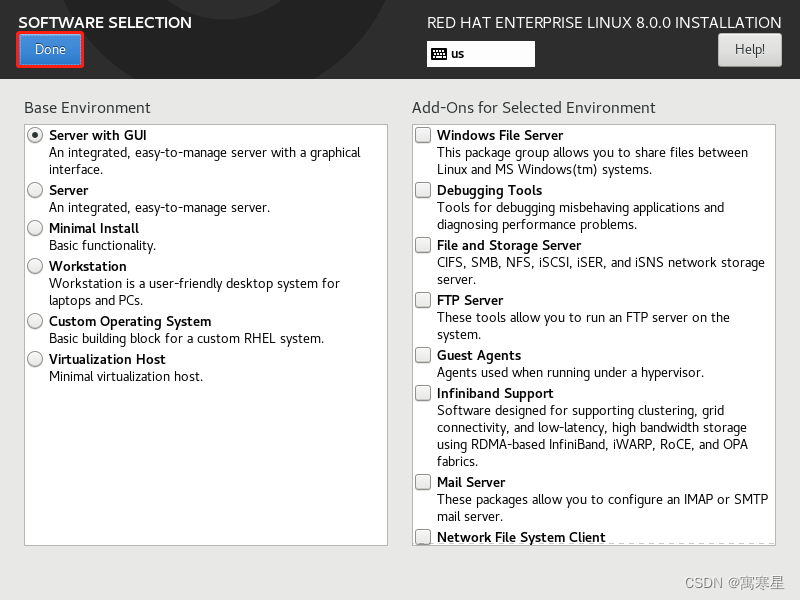This screenshot has height=600, width=800.
Task: Check the Debugging Tools checkbox
Action: point(423,190)
